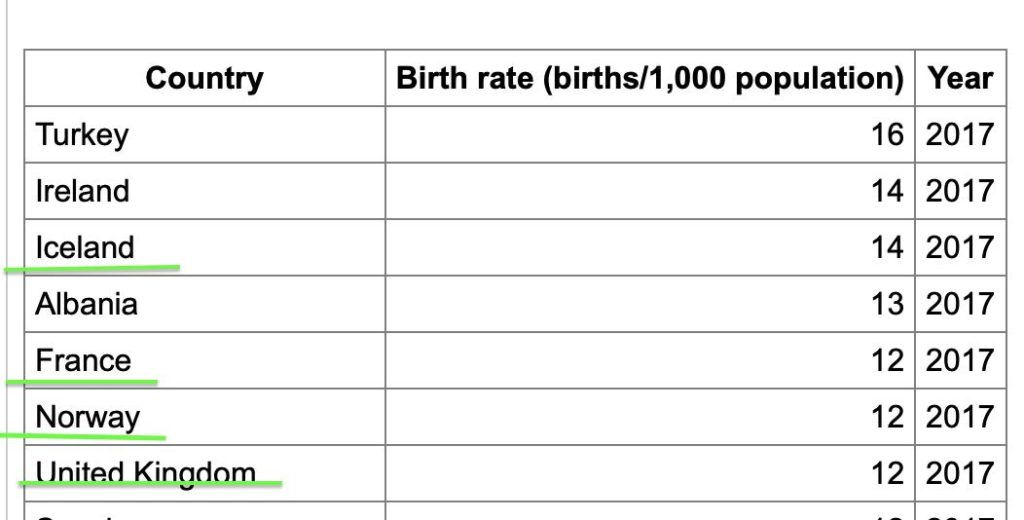Click the Albania country cell
The height and width of the screenshot is (520, 1024).
(204, 304)
